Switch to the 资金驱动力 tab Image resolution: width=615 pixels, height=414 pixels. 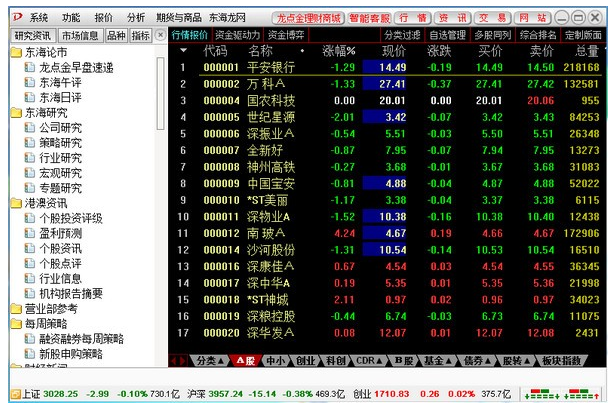coord(238,35)
